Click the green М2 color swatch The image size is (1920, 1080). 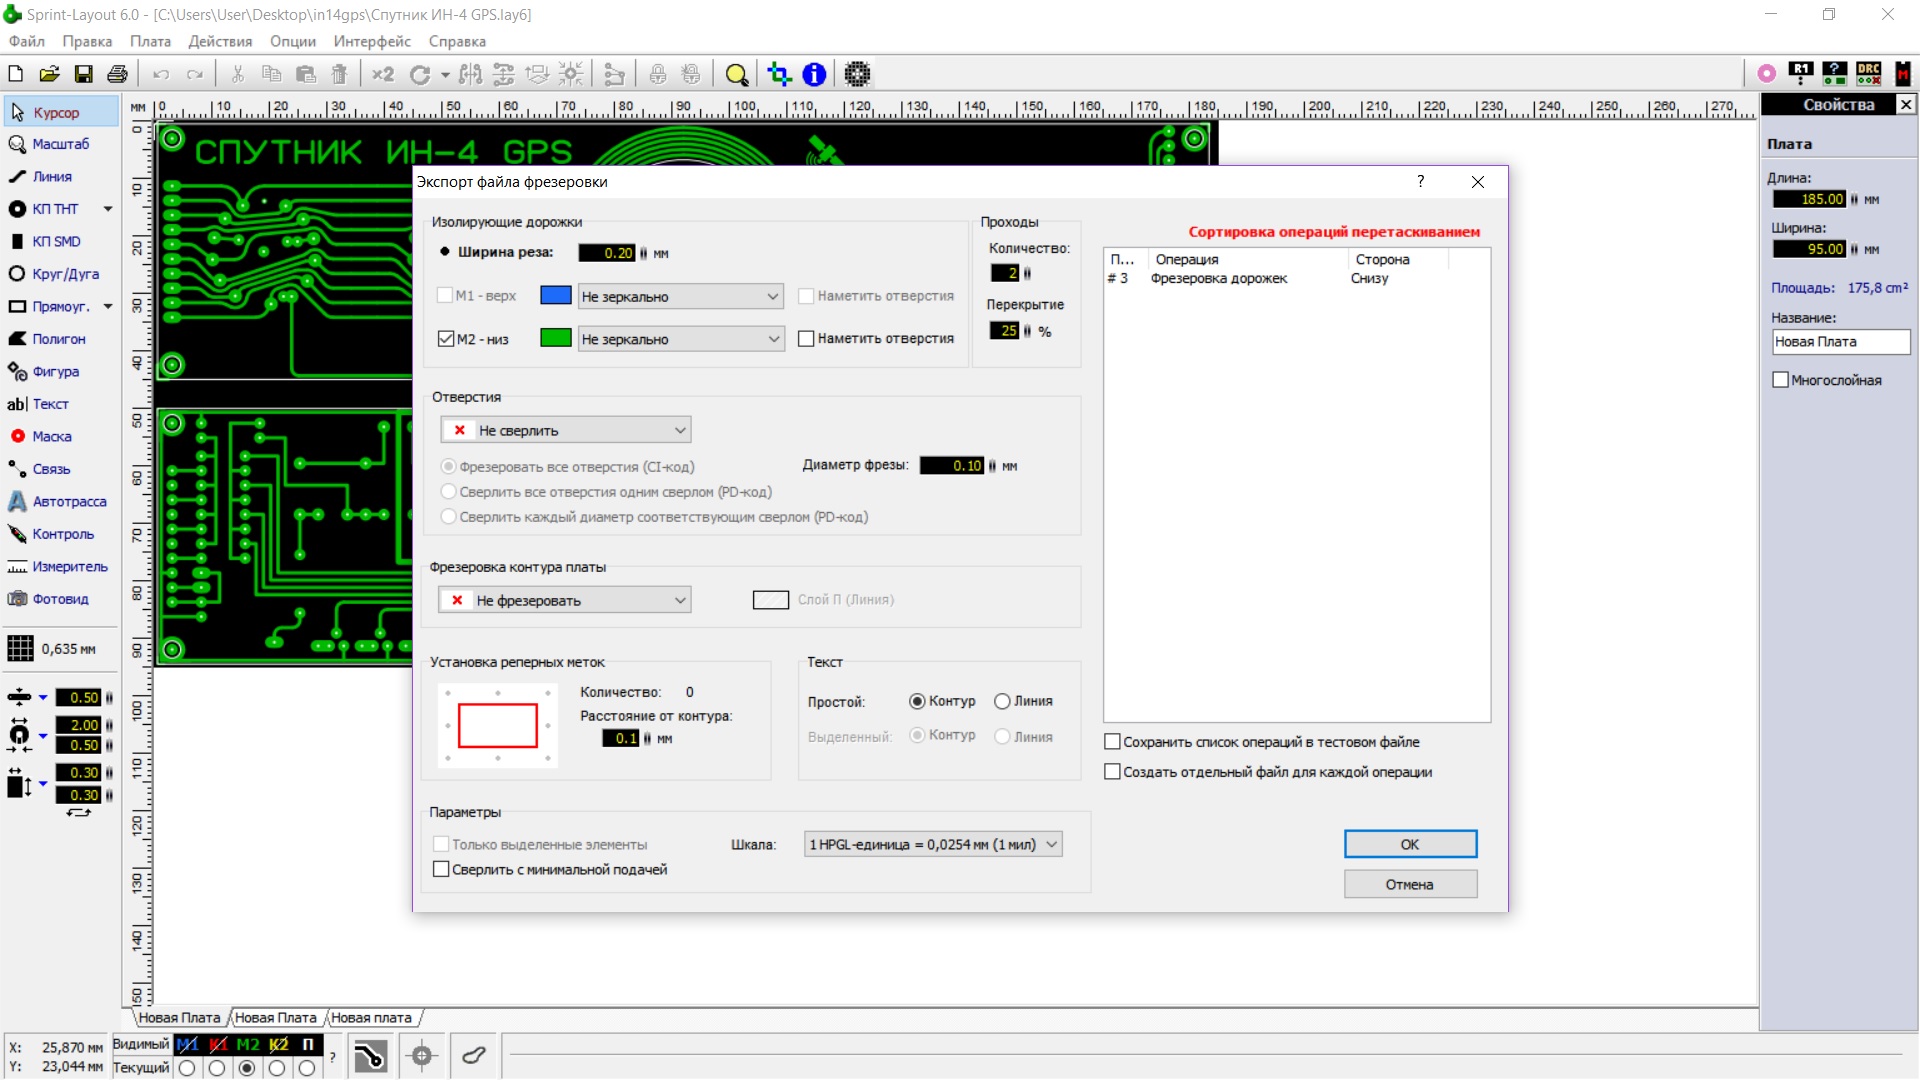click(555, 338)
